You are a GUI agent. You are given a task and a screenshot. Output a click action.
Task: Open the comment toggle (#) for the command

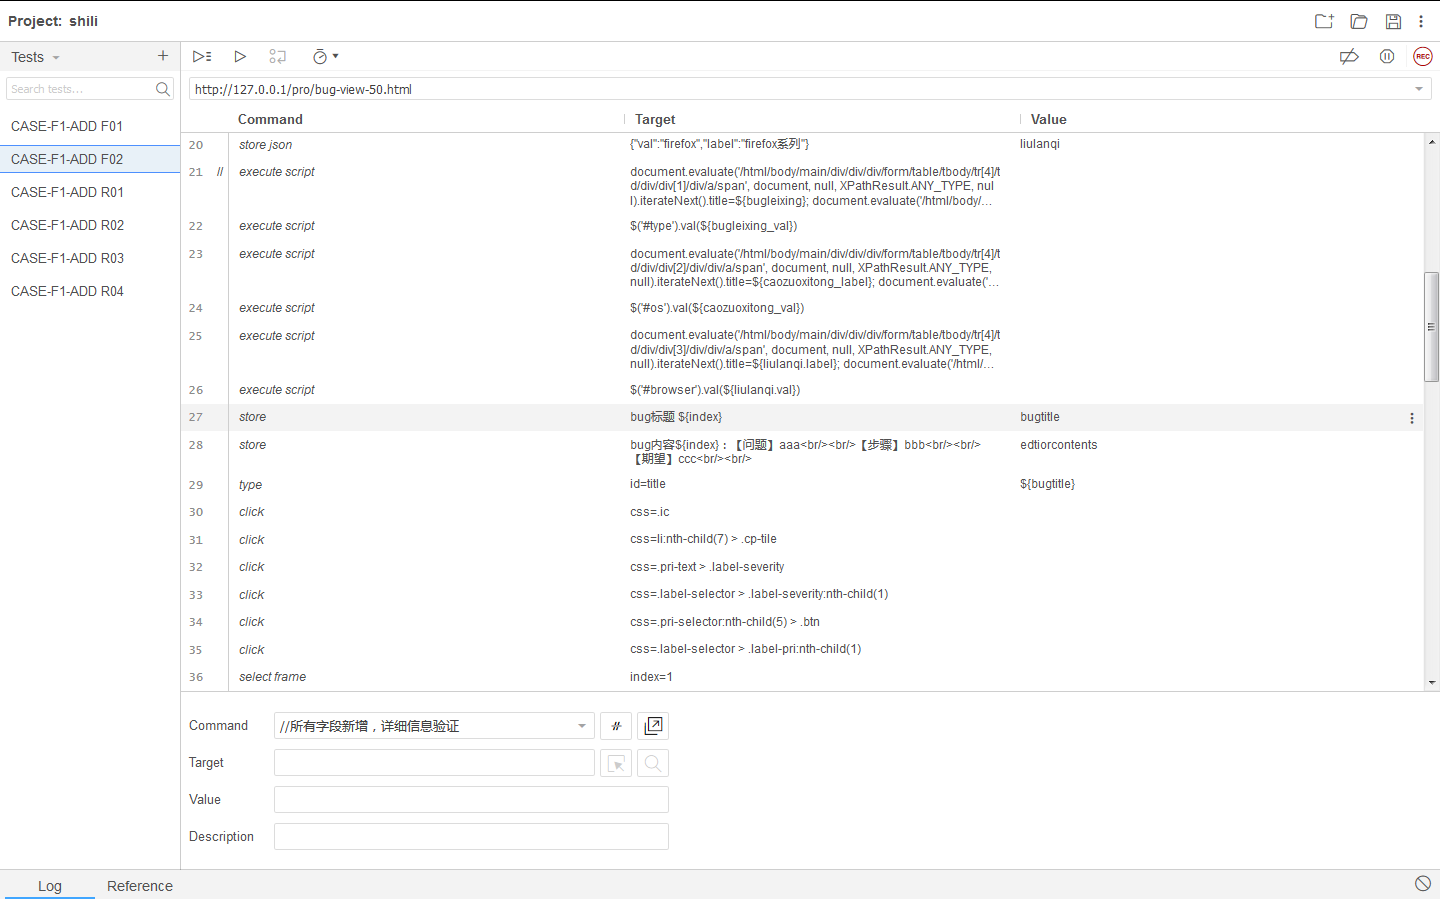click(615, 725)
